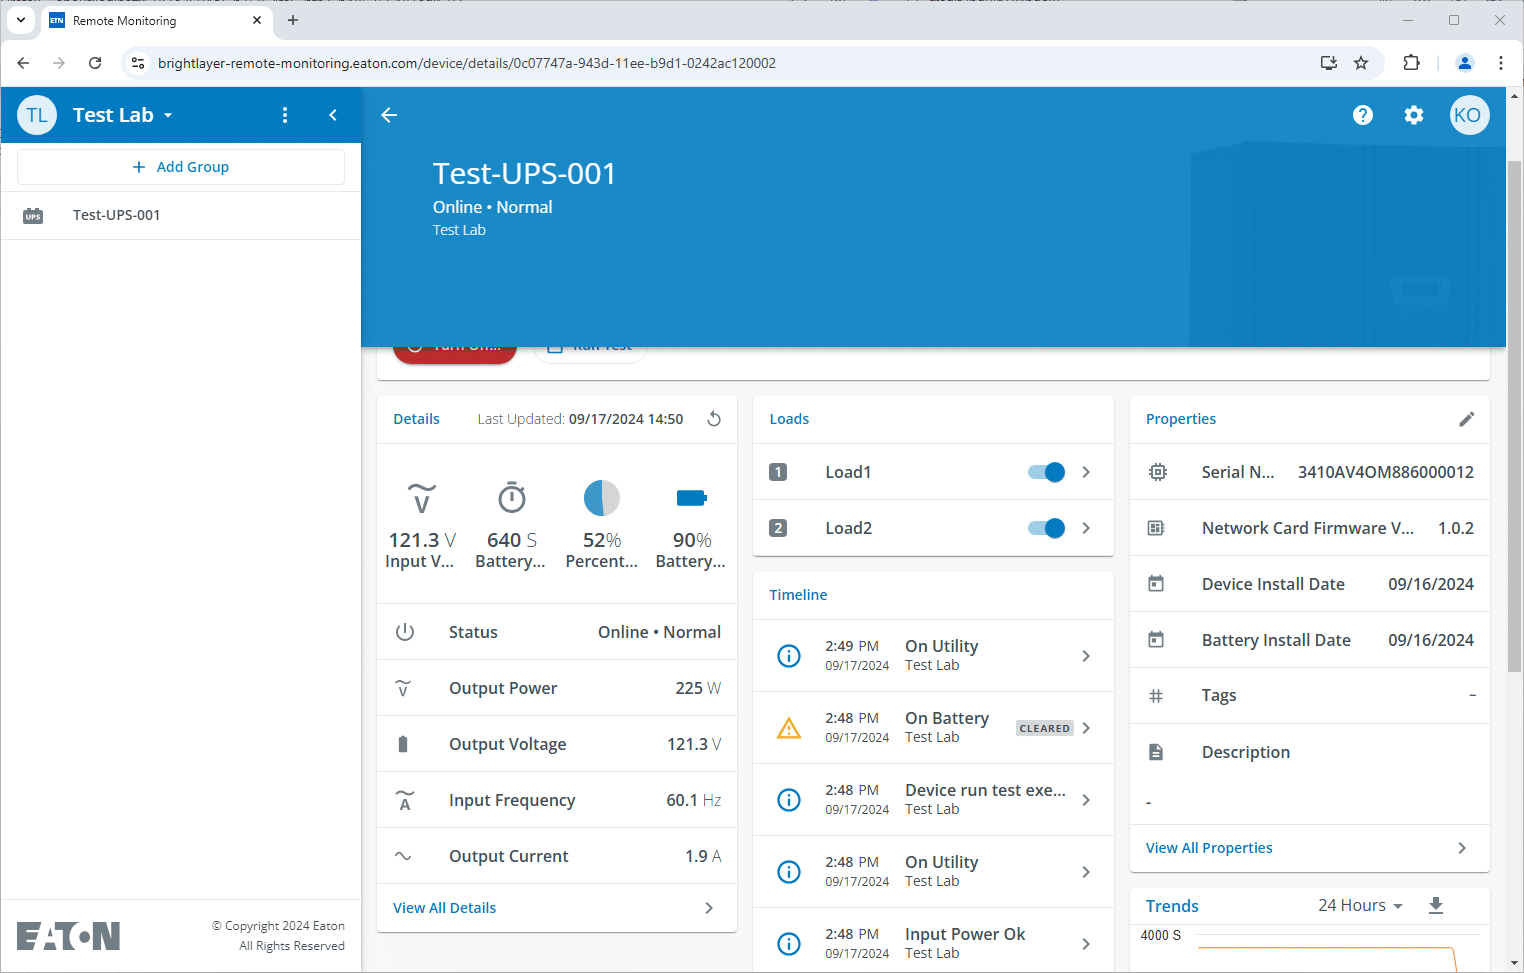Go back using the header back arrow
This screenshot has height=973, width=1524.
tap(389, 115)
